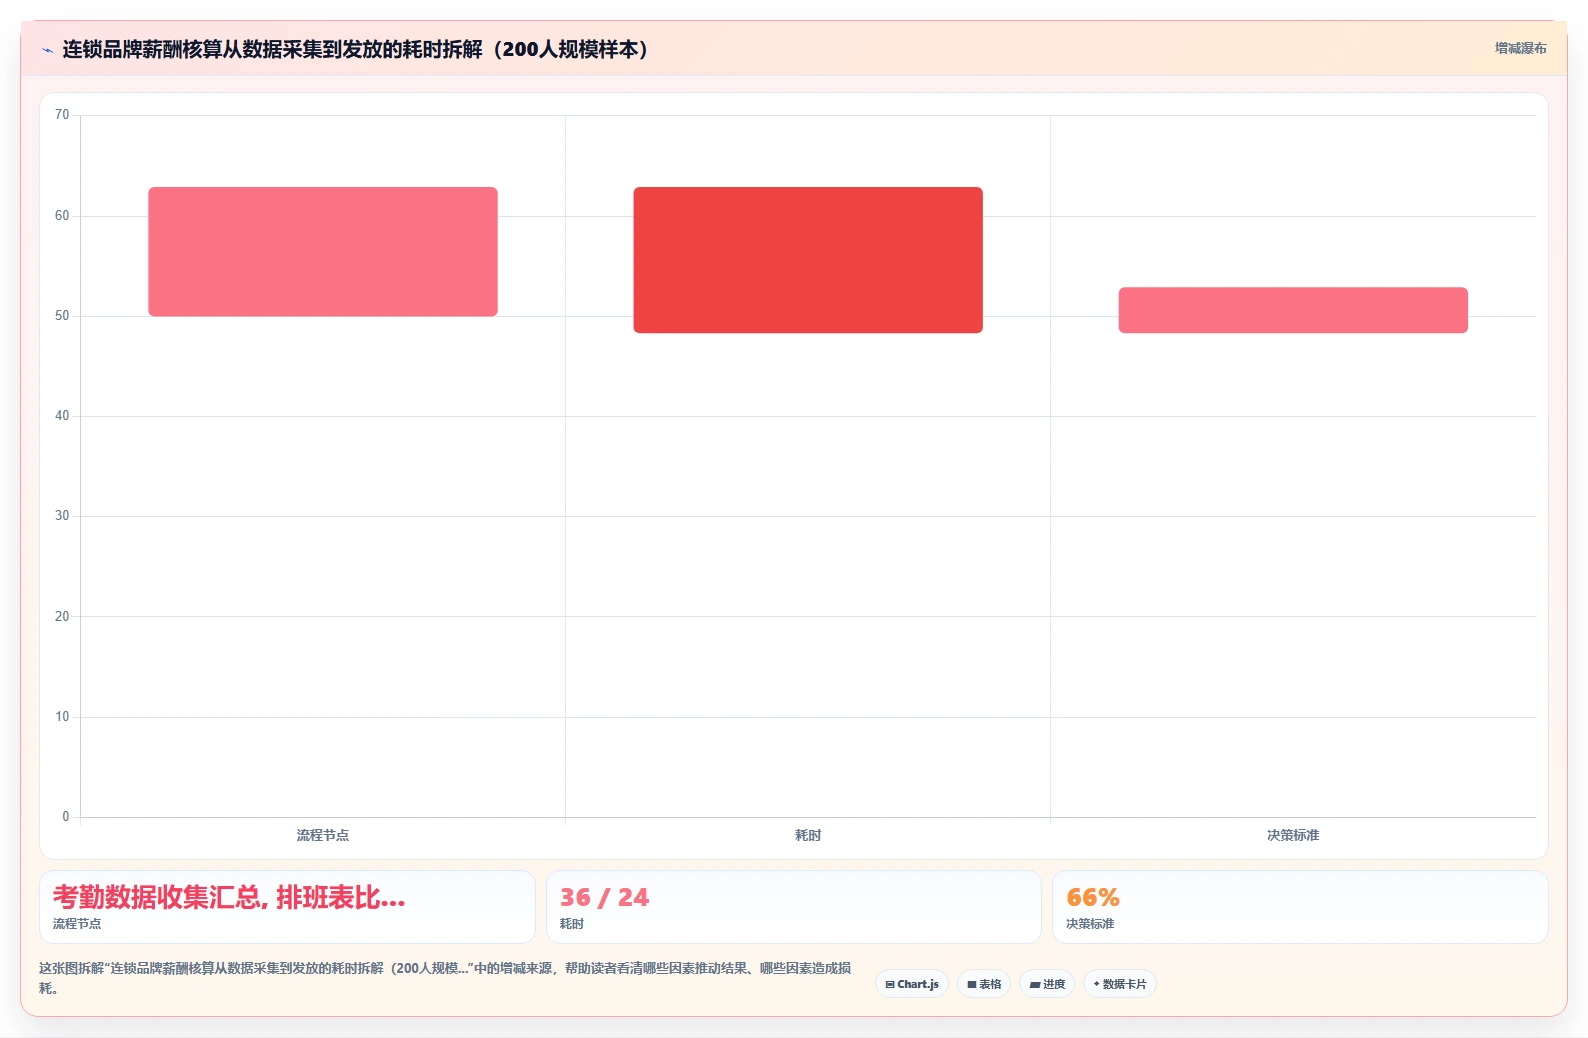
Task: Click the y-axis tick label 60
Action: 62,216
